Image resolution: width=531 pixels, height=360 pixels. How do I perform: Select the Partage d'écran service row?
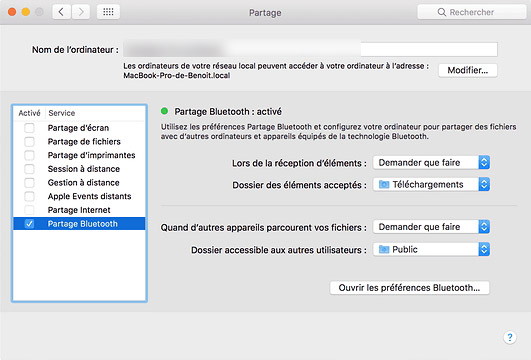(x=79, y=128)
